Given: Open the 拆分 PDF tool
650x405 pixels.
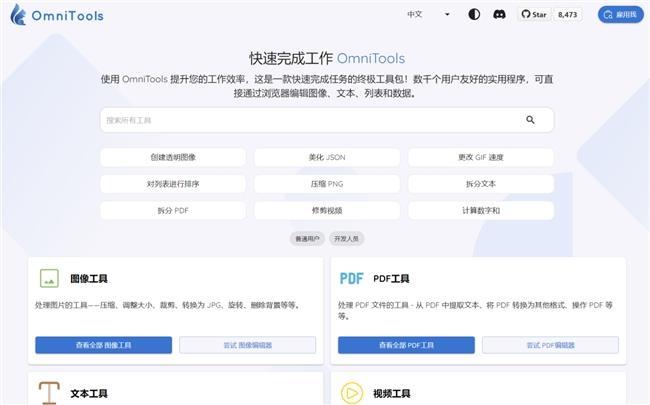Looking at the screenshot, I should [173, 211].
